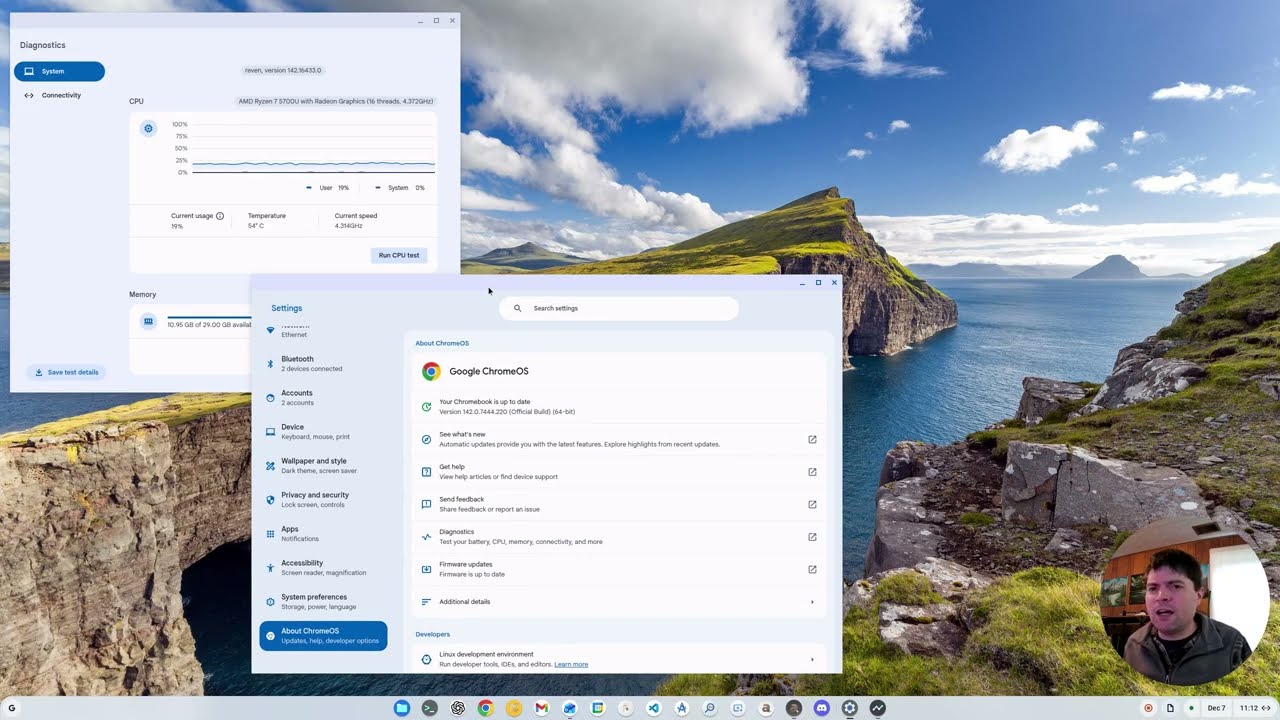Open Accounts settings section
This screenshot has width=1280, height=720.
(323, 397)
